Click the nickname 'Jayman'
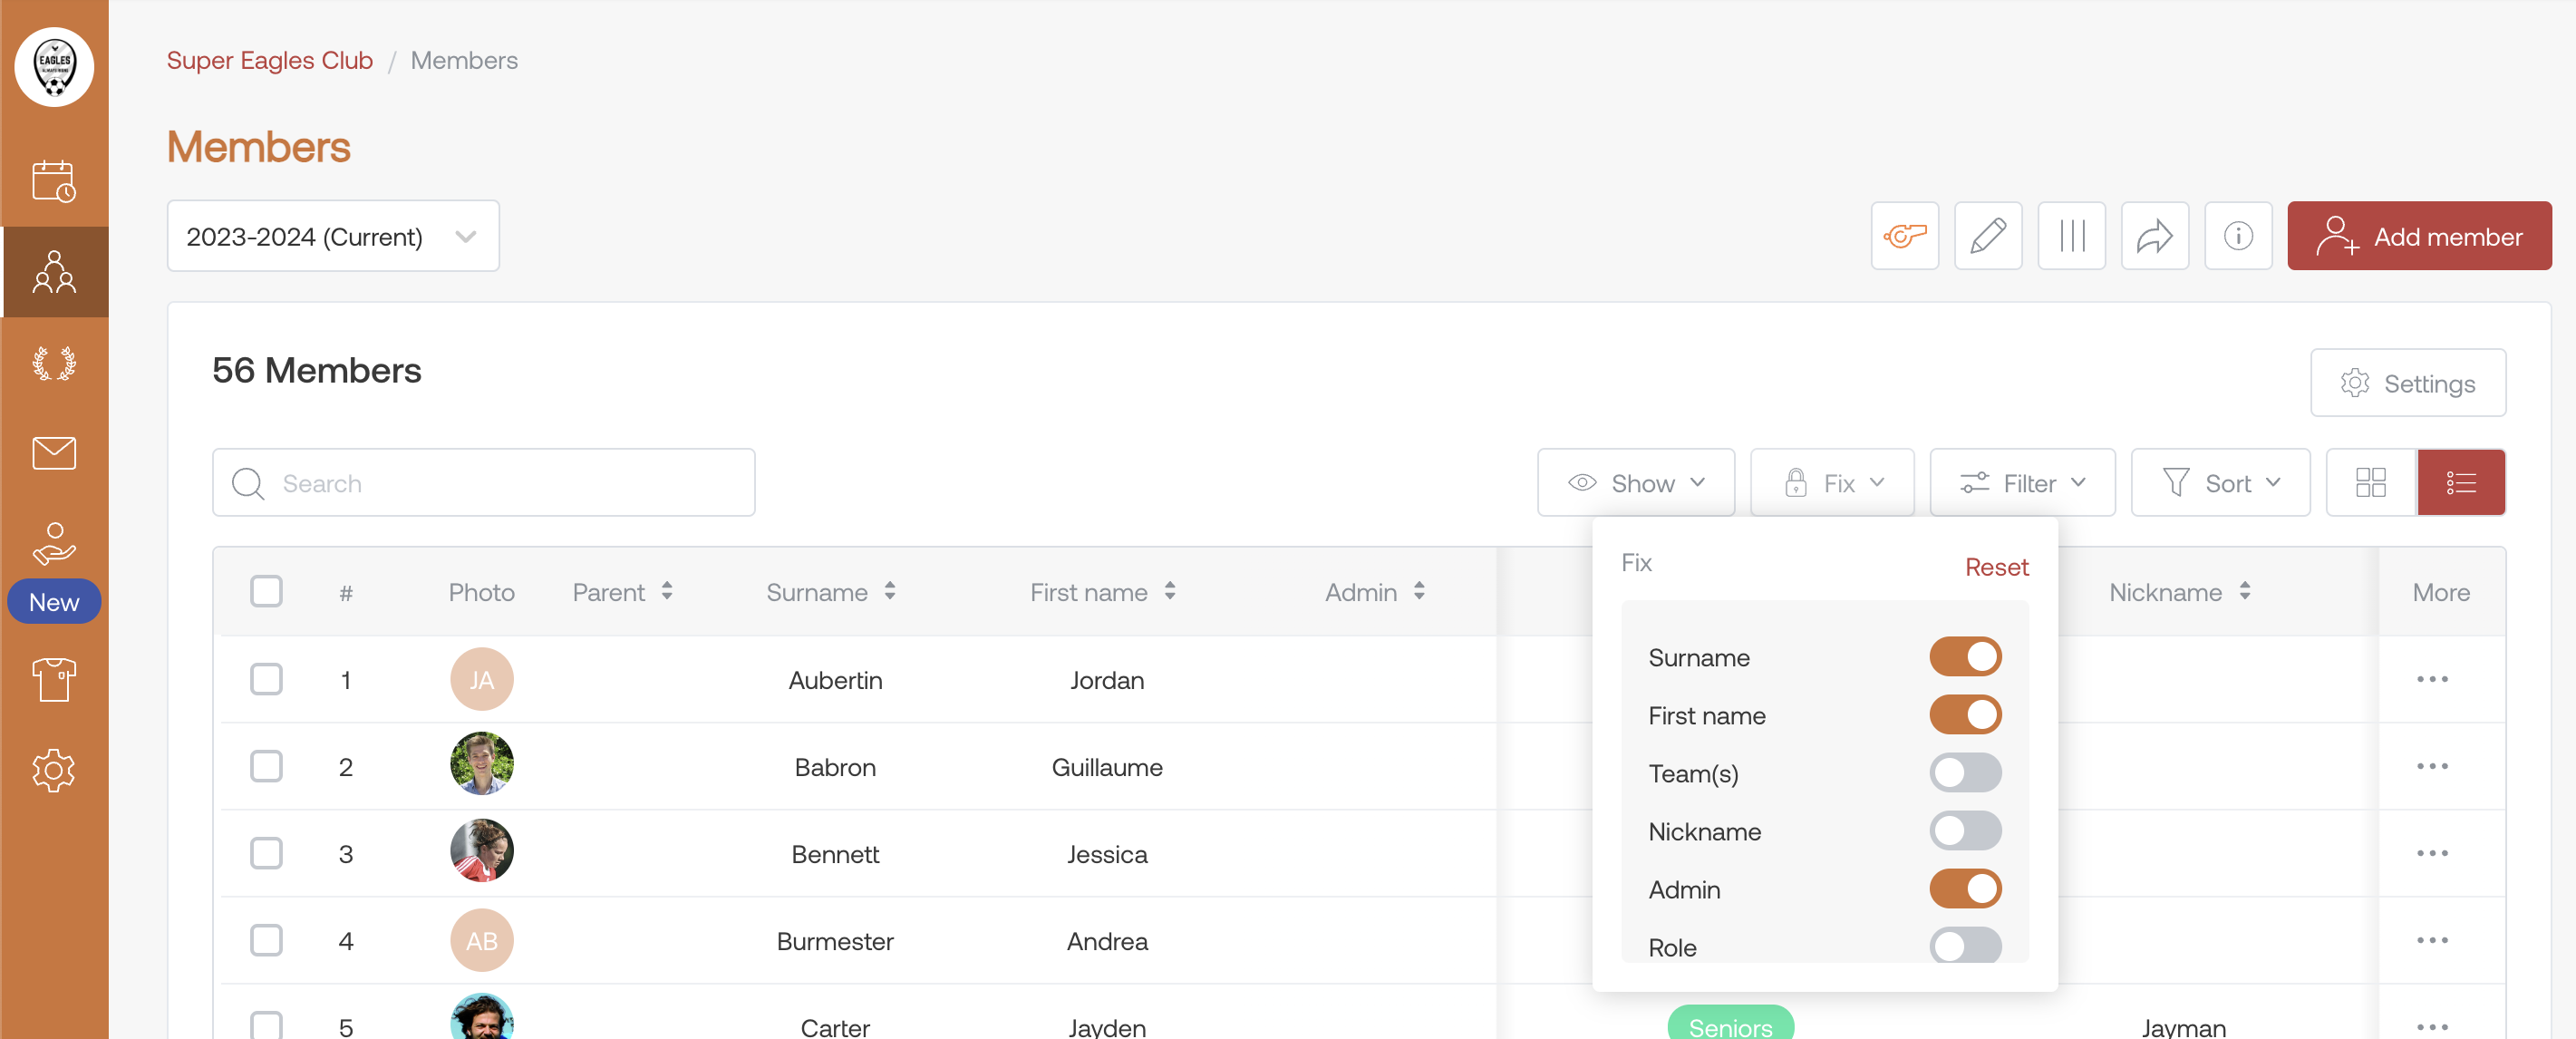Viewport: 2576px width, 1039px height. [x=2183, y=1027]
